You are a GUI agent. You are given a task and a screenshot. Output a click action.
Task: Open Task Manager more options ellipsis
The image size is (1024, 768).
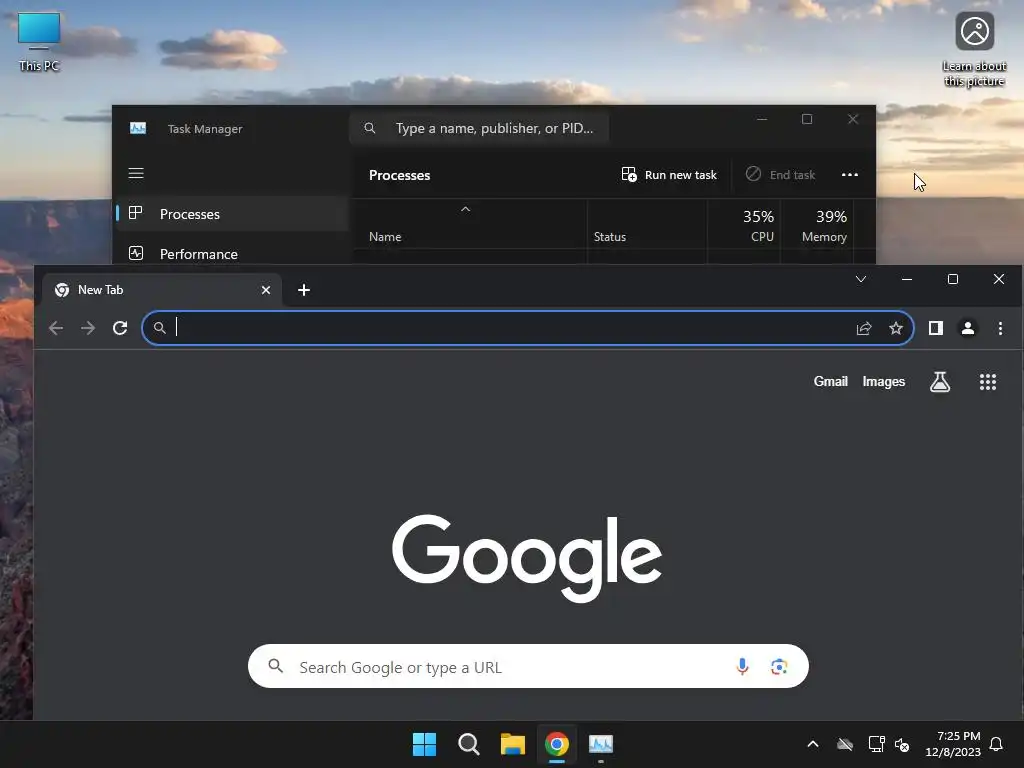pos(850,174)
